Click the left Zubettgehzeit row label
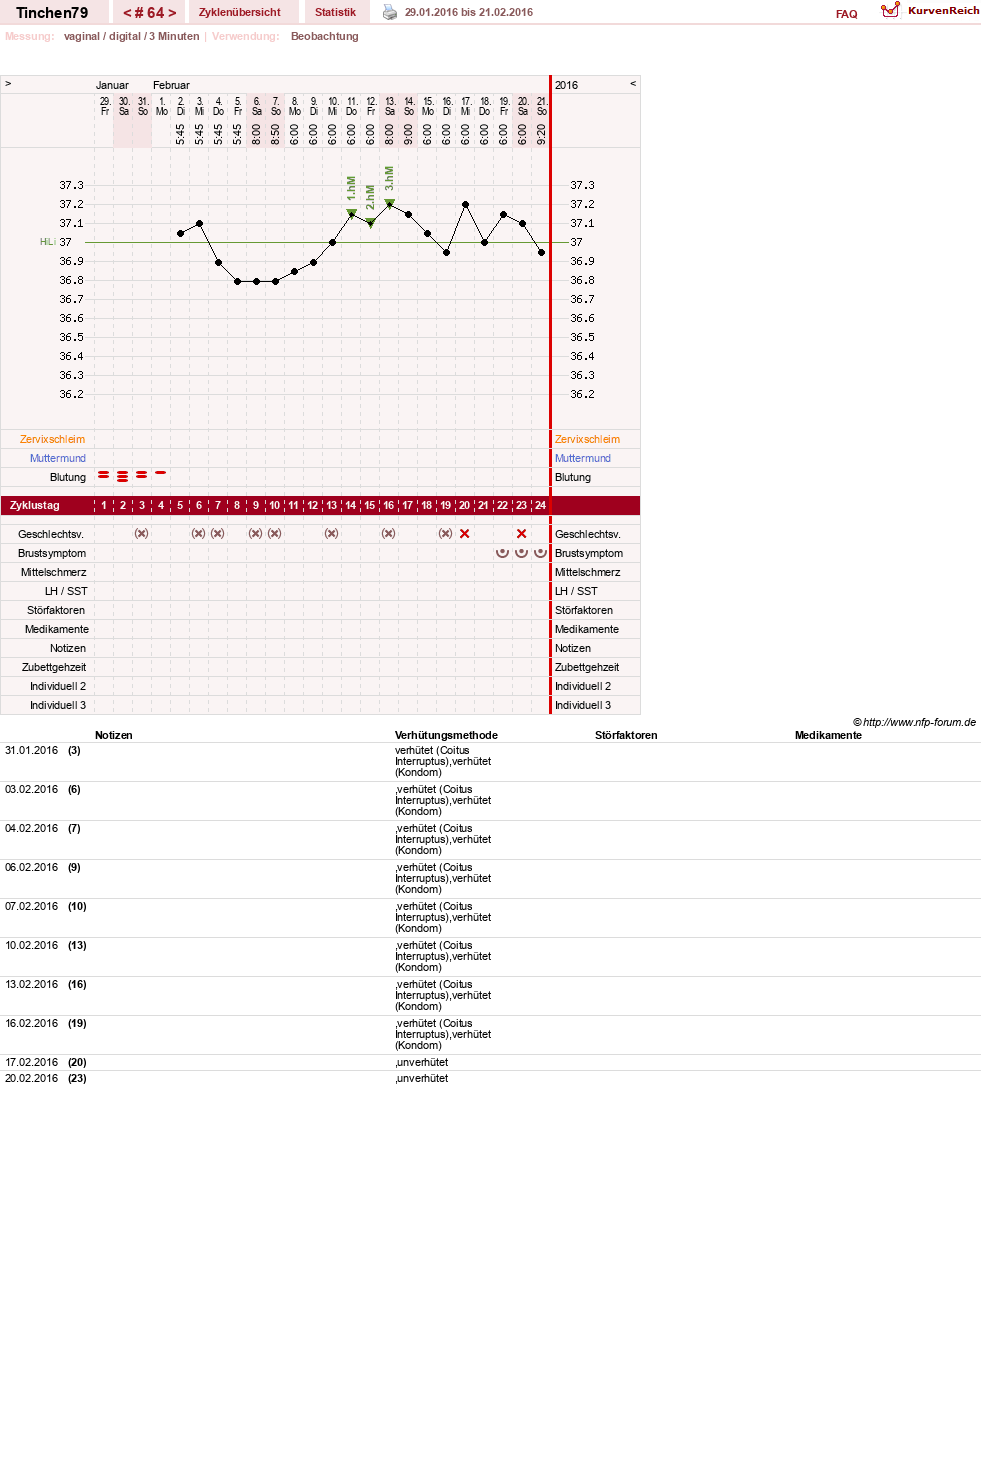 54,667
